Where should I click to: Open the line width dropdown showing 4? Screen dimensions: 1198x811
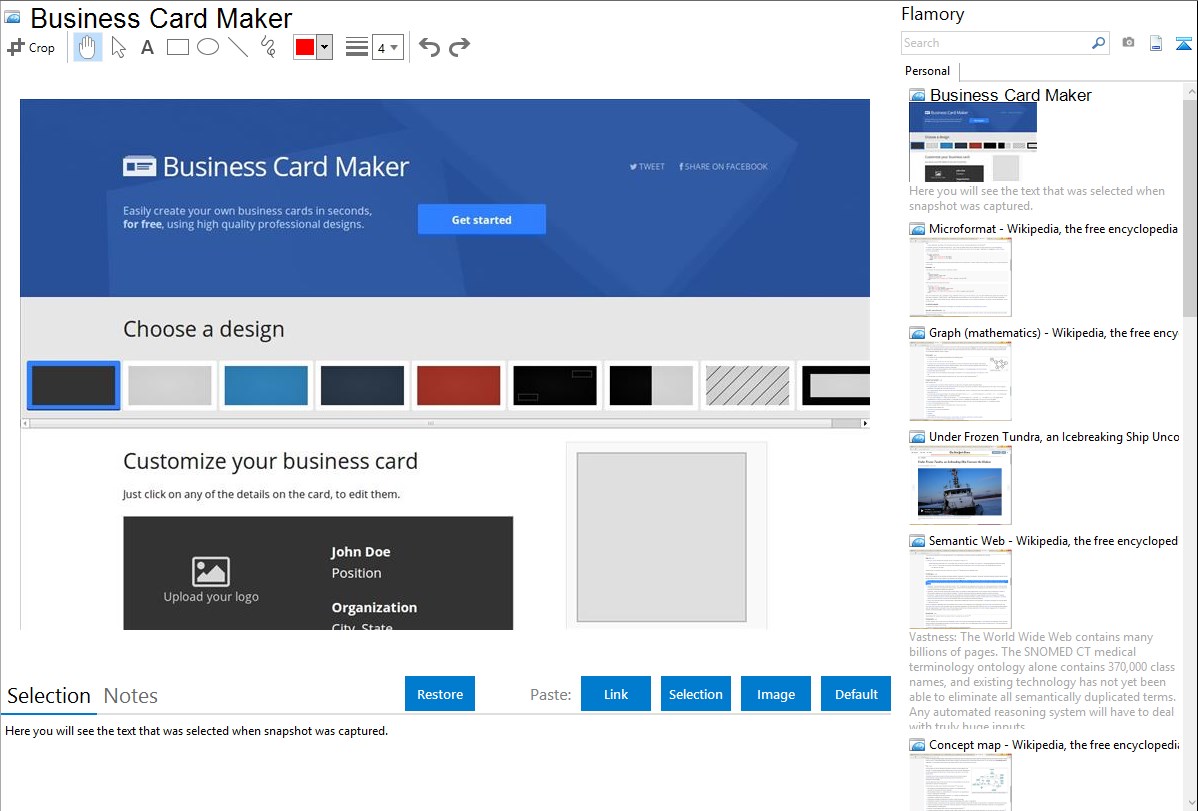[388, 47]
